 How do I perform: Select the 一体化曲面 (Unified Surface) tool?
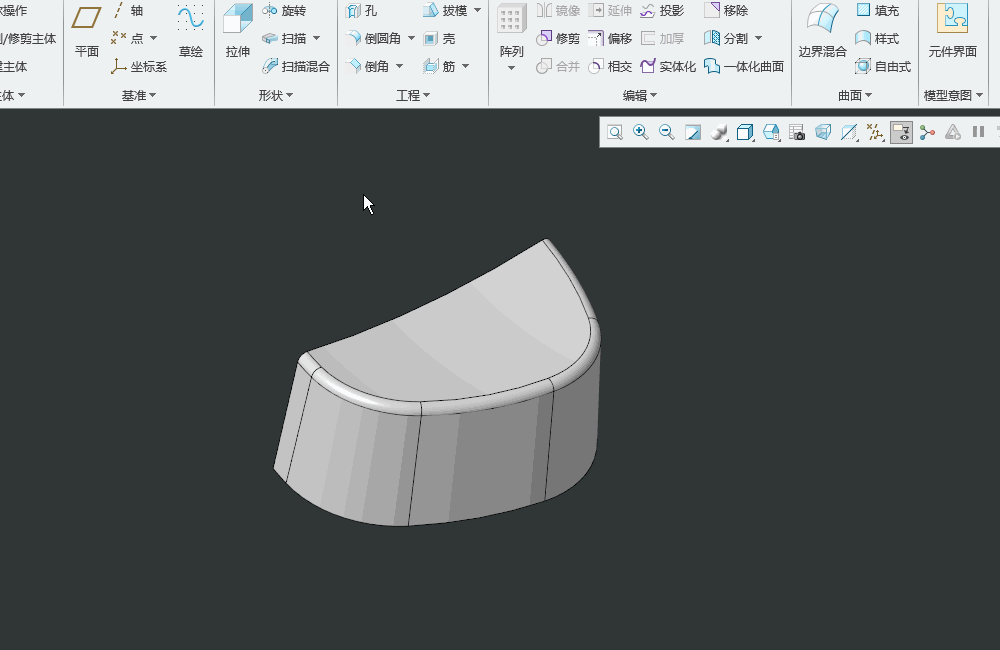(x=744, y=66)
